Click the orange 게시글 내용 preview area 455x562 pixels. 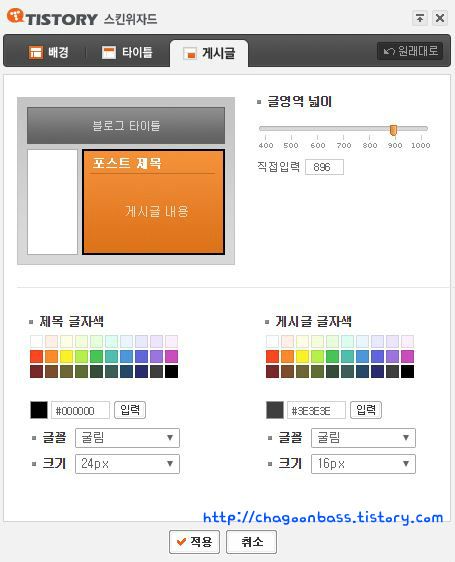(153, 202)
